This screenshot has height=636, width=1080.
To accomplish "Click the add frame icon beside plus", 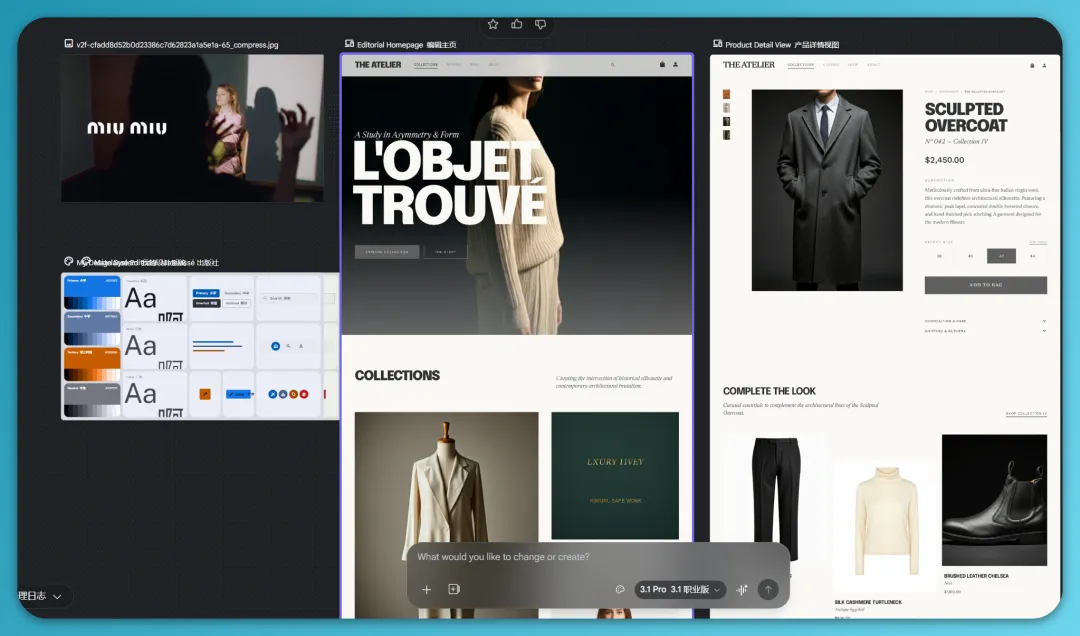I will (453, 590).
